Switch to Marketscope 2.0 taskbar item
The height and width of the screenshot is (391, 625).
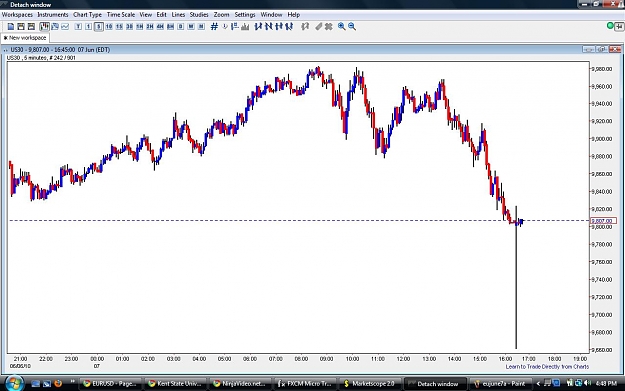coord(370,383)
